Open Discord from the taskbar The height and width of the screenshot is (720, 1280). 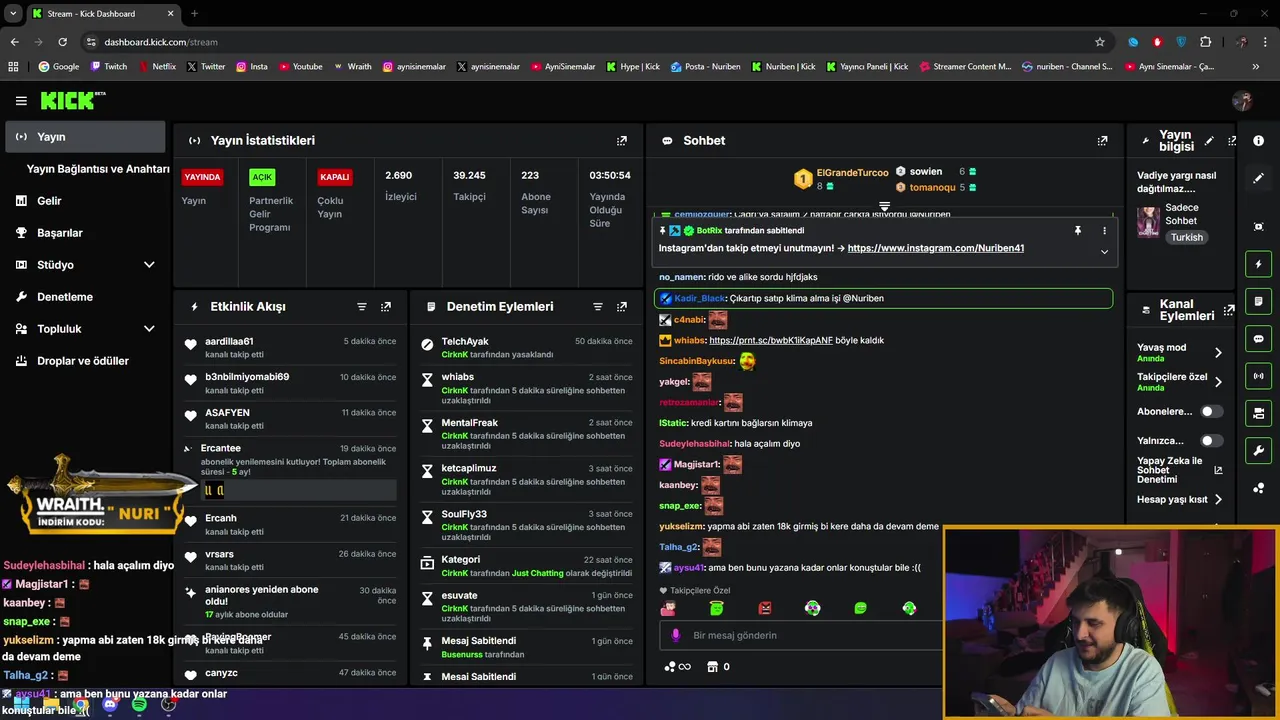coord(110,705)
